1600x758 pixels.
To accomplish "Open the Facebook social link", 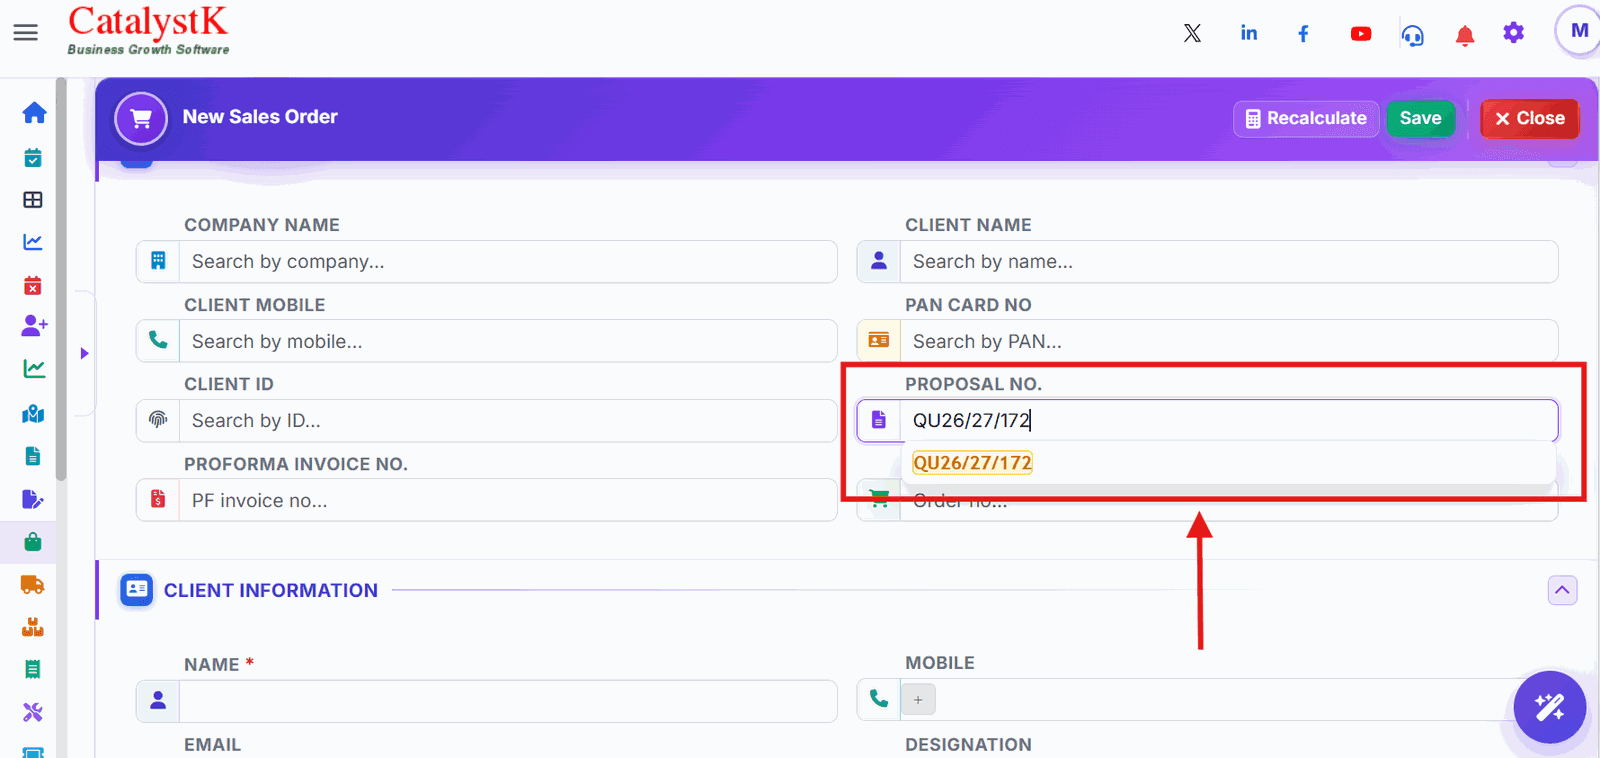I will [x=1303, y=33].
